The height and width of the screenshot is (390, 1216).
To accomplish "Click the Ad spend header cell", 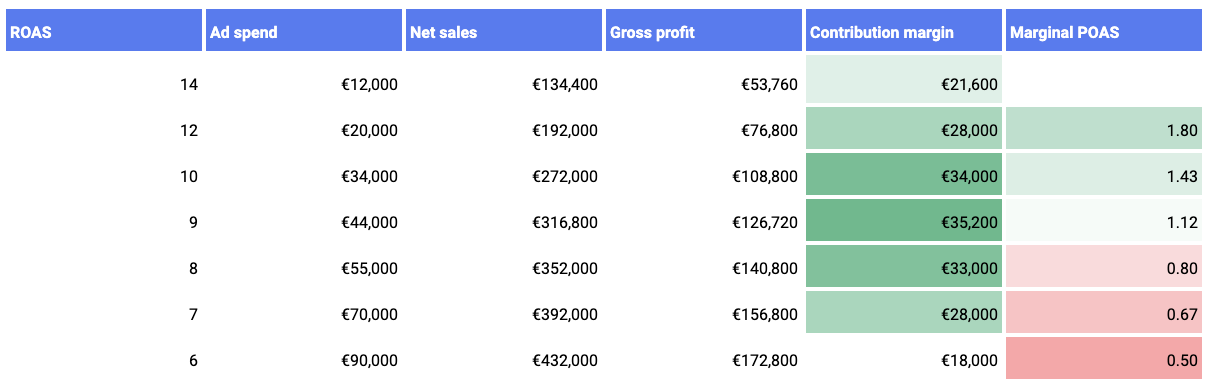I will point(304,31).
